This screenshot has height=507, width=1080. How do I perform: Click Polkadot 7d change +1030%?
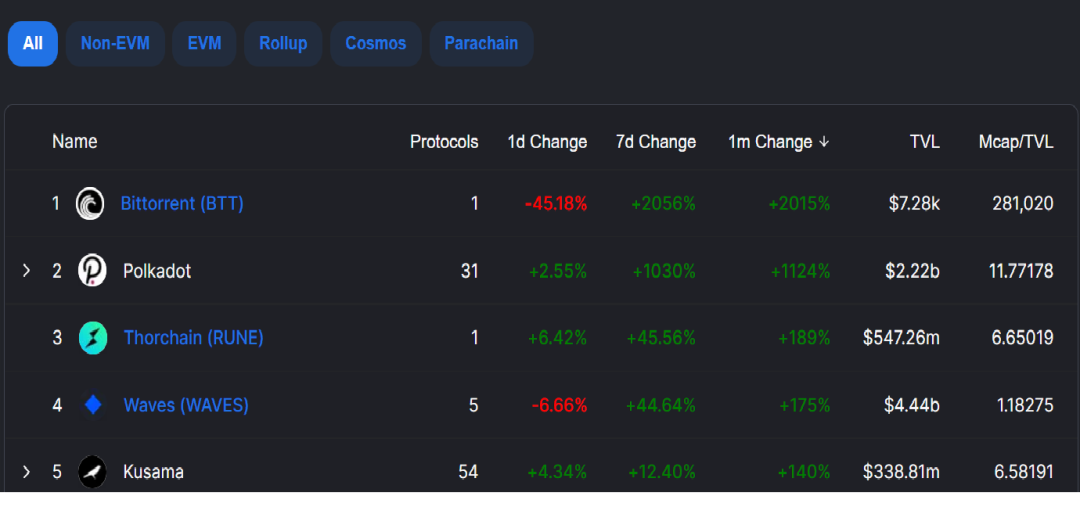point(664,271)
